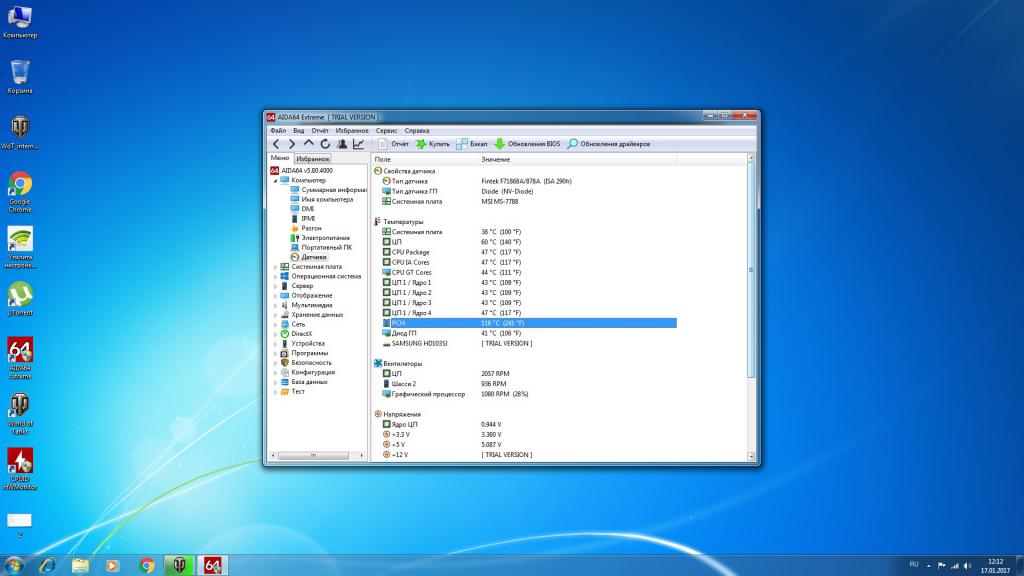Click the vertical scrollbar in sensor list
This screenshot has height=576, width=1024.
751,270
